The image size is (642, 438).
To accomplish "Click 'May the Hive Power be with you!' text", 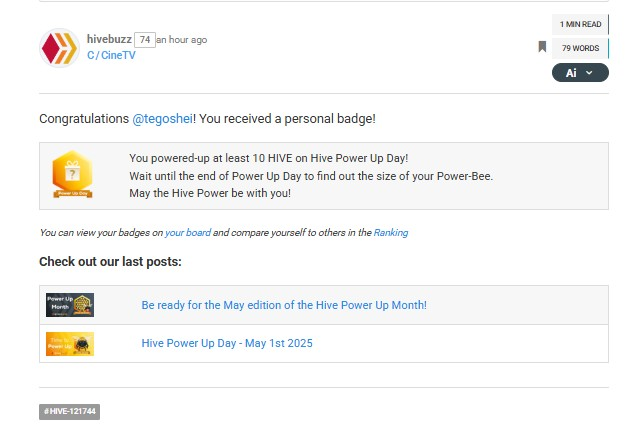I will pyautogui.click(x=210, y=193).
